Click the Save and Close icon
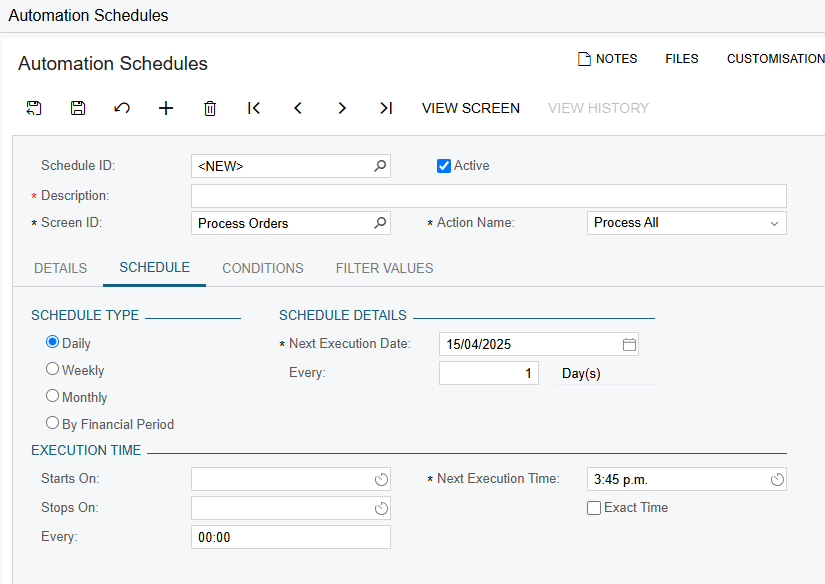The width and height of the screenshot is (825, 584). (34, 108)
